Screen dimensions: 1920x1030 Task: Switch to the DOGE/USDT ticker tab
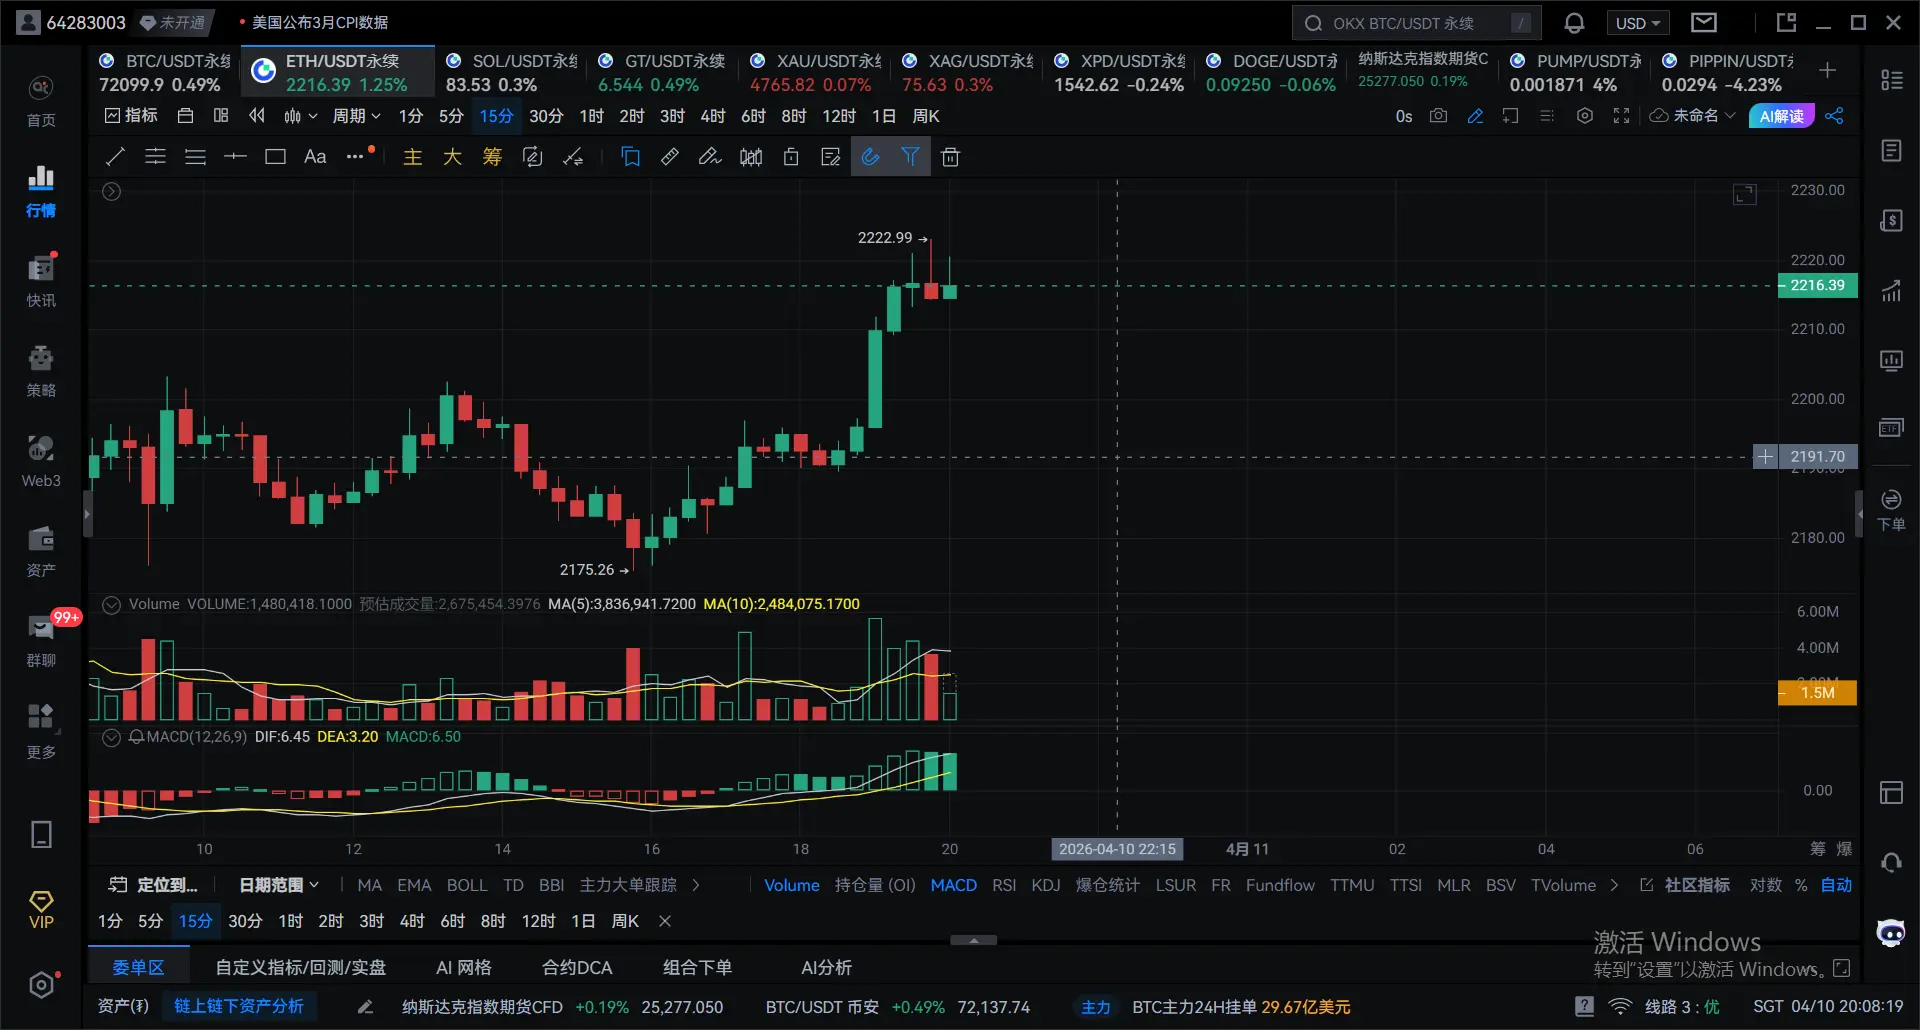pos(1272,73)
